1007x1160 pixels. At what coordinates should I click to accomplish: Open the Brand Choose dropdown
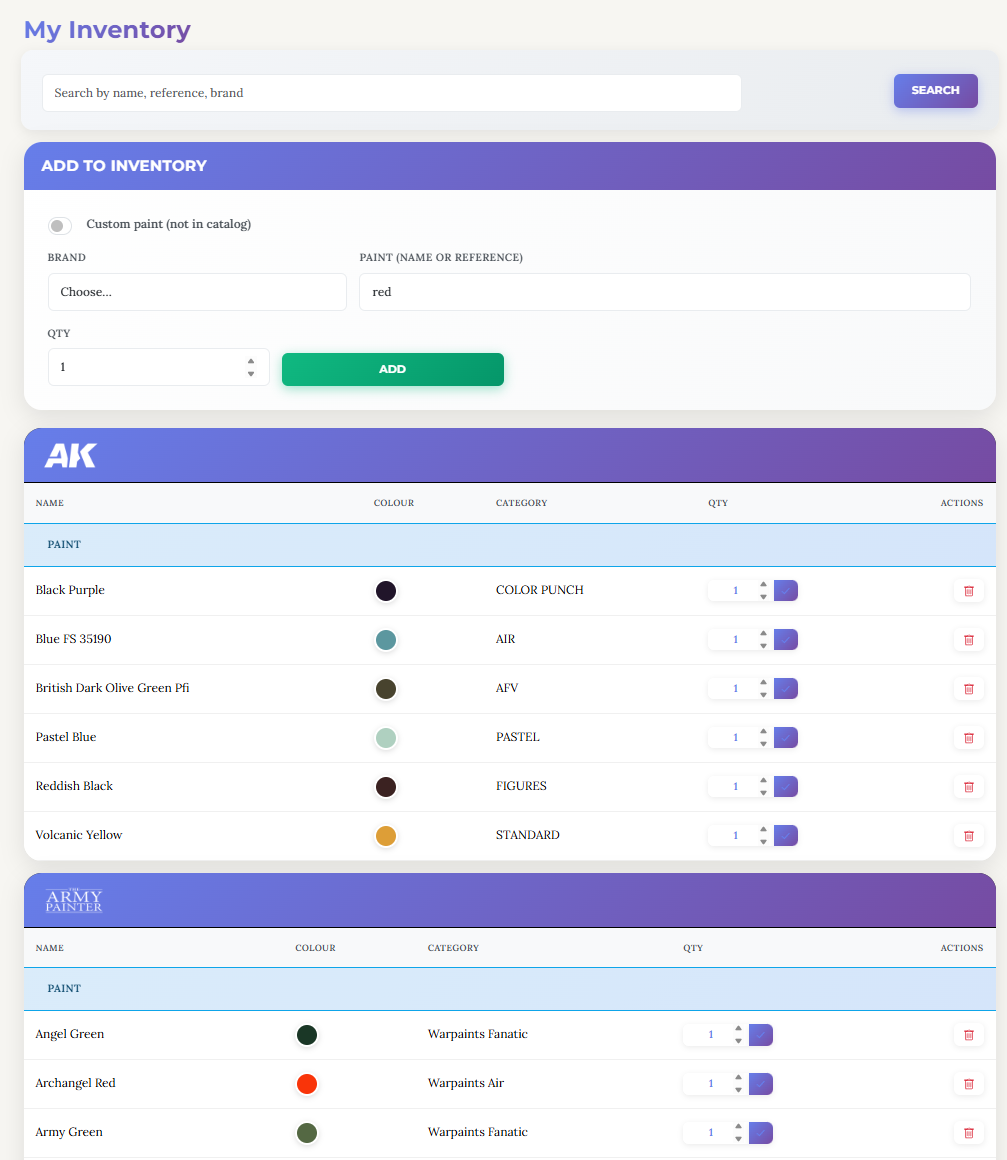(197, 292)
